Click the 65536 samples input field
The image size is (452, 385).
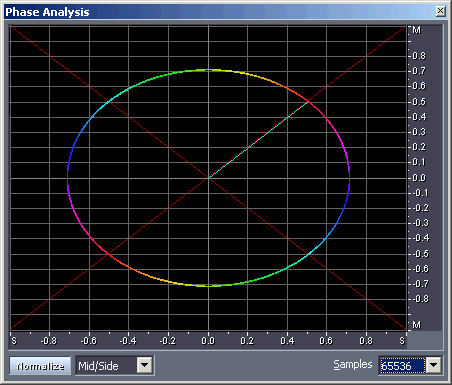click(x=403, y=366)
